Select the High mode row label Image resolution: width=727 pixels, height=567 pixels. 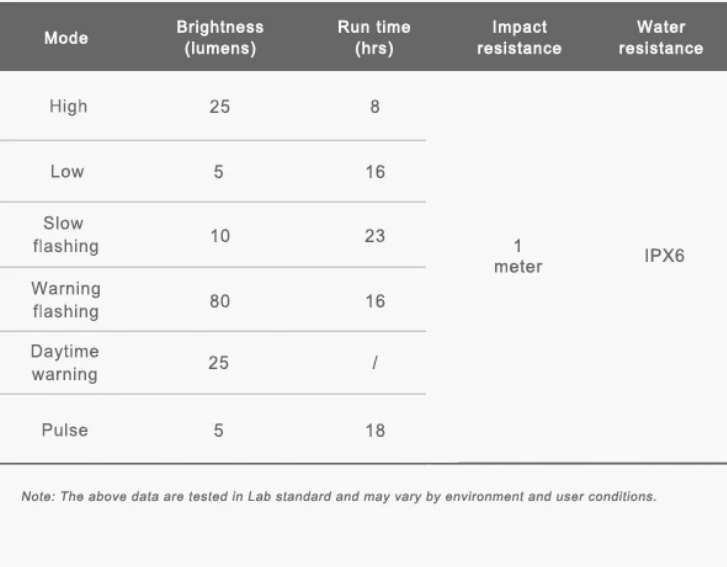tap(68, 108)
